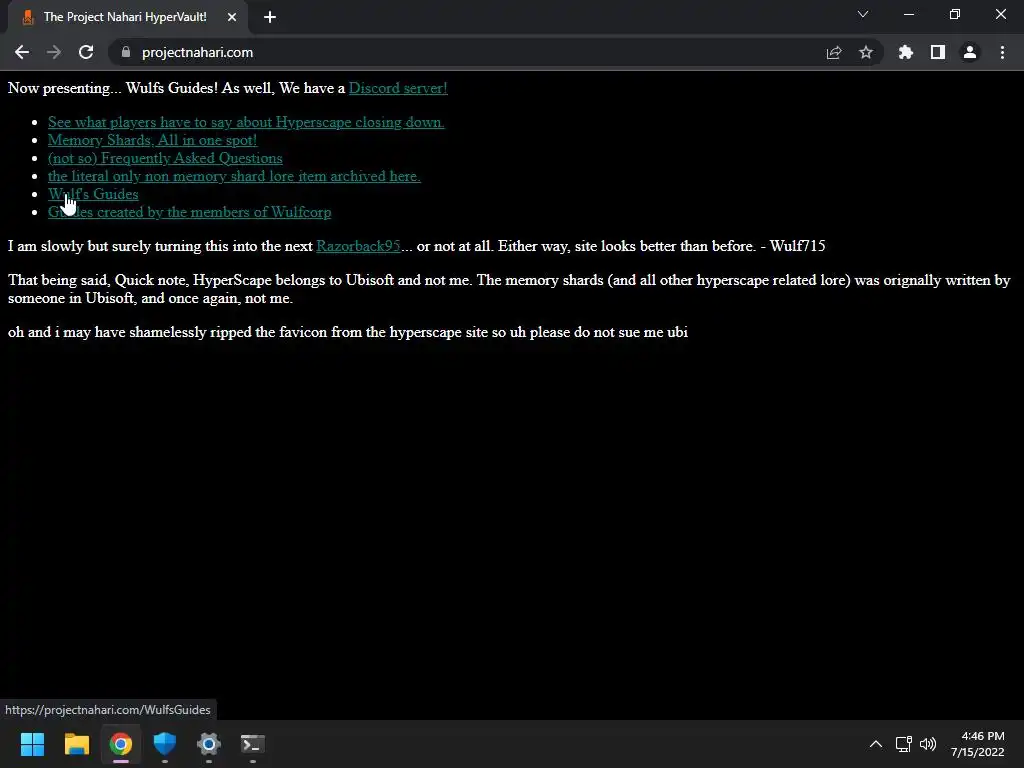This screenshot has height=768, width=1024.
Task: Follow the Razorback95 link
Action: [358, 246]
